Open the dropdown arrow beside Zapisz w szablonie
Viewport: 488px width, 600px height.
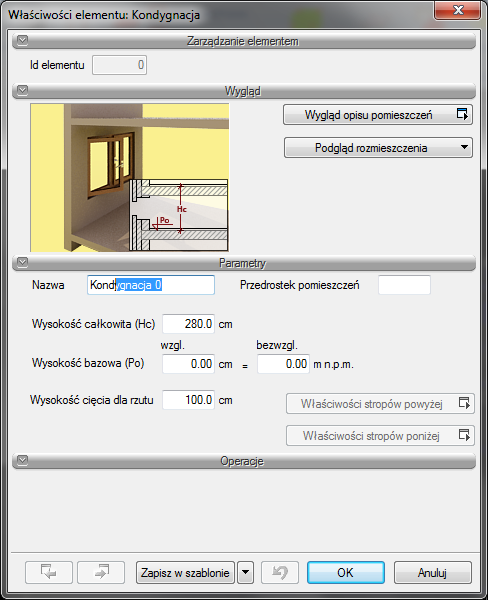(245, 572)
